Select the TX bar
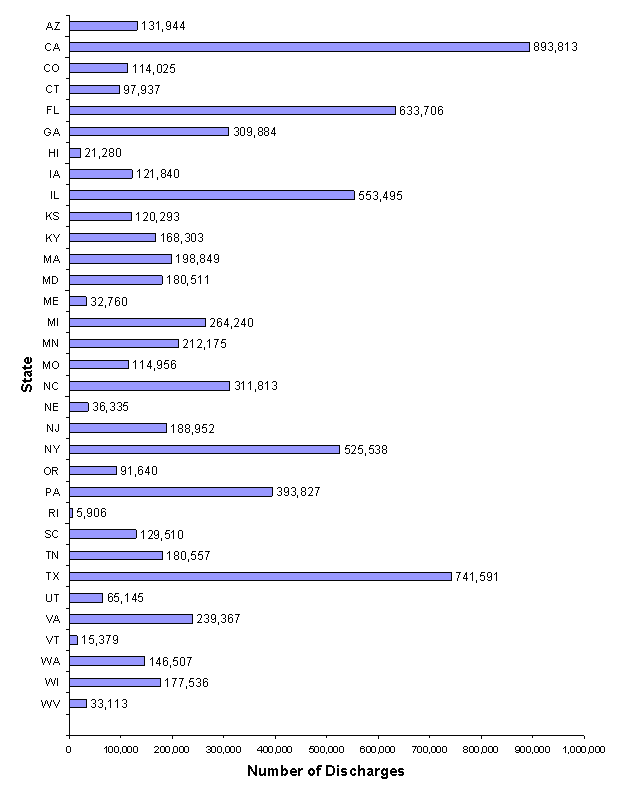Image resolution: width=624 pixels, height=800 pixels. pyautogui.click(x=260, y=576)
